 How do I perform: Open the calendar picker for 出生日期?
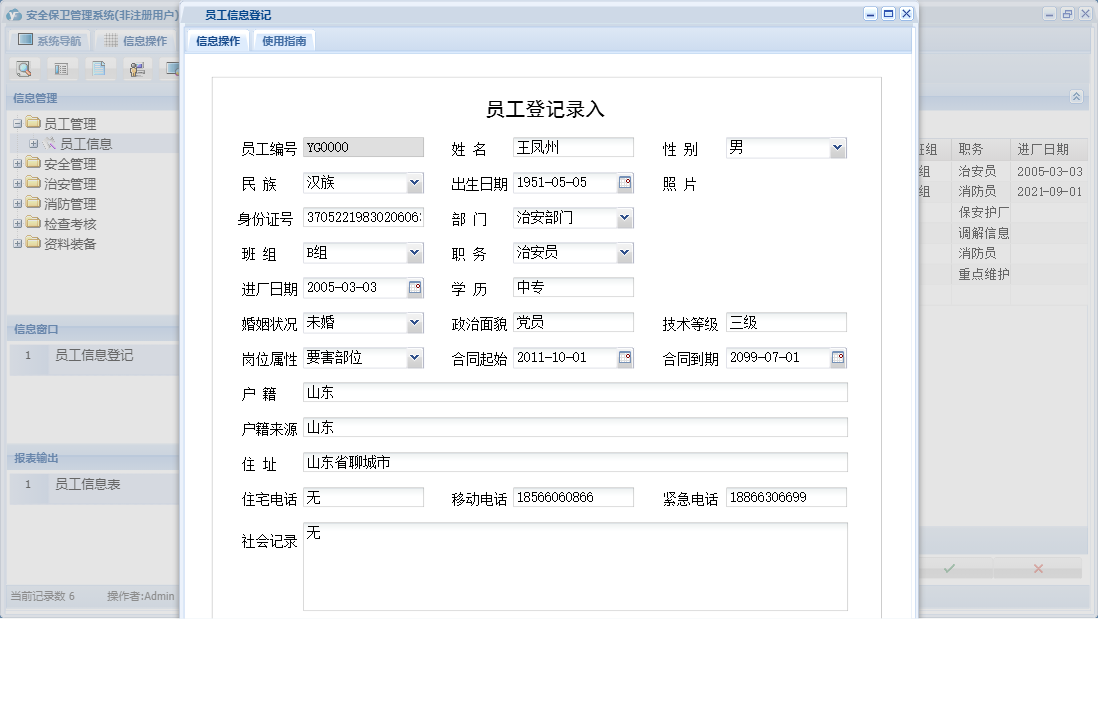pyautogui.click(x=625, y=182)
